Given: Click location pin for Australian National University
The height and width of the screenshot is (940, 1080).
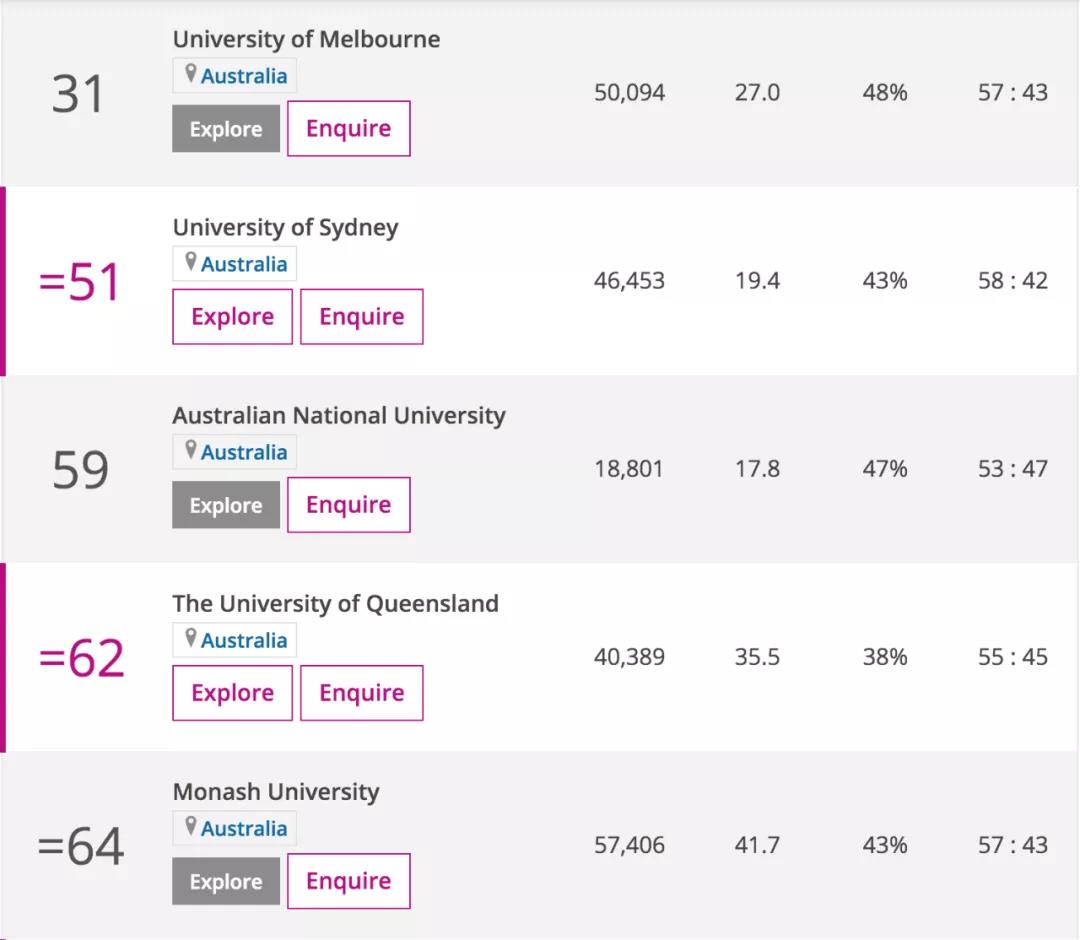Looking at the screenshot, I should click(x=190, y=451).
